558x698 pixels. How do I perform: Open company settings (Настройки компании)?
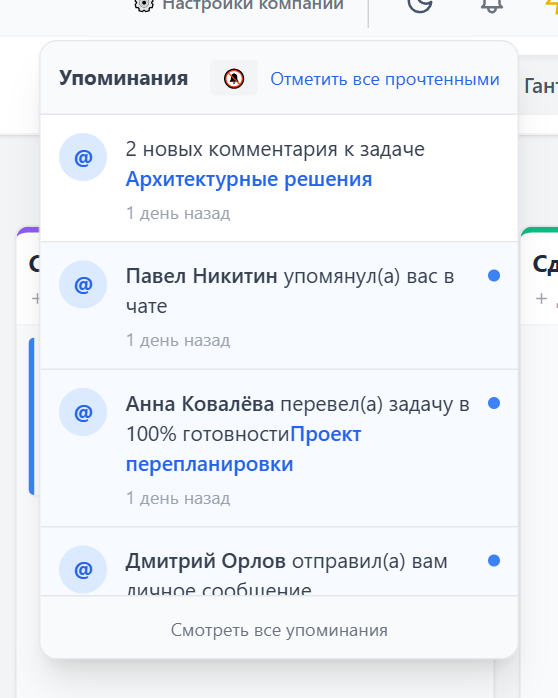[239, 5]
